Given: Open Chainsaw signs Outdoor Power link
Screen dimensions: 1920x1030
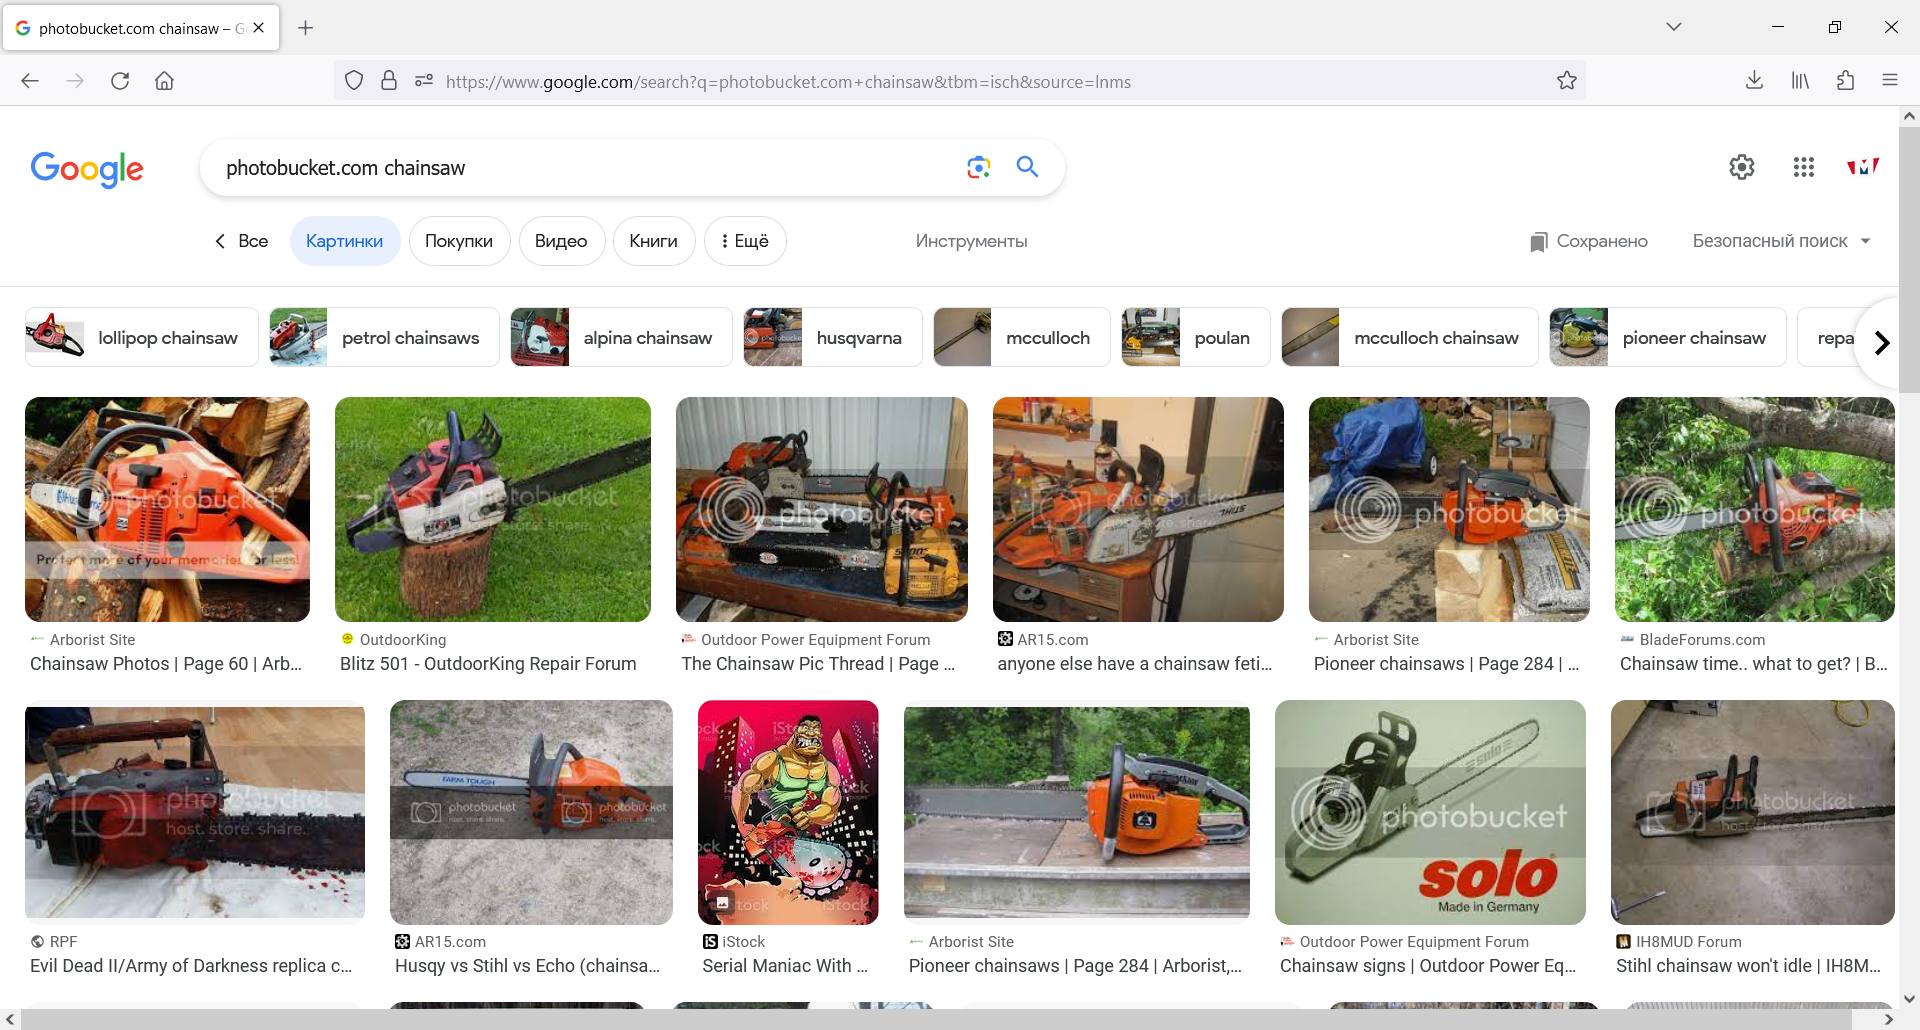Looking at the screenshot, I should tap(1428, 966).
